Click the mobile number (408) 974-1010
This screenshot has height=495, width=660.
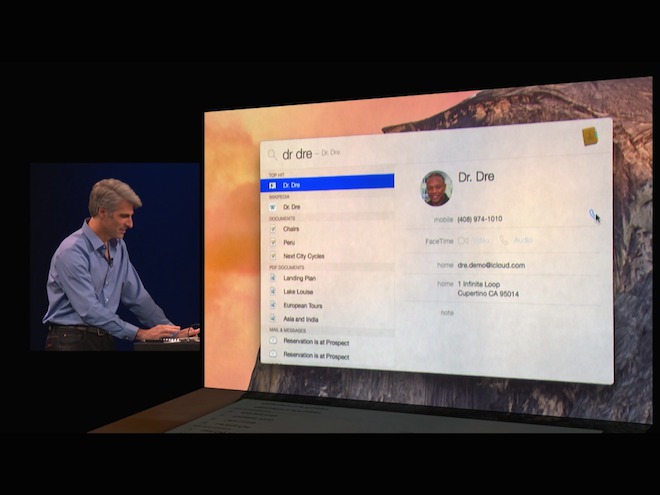point(479,219)
